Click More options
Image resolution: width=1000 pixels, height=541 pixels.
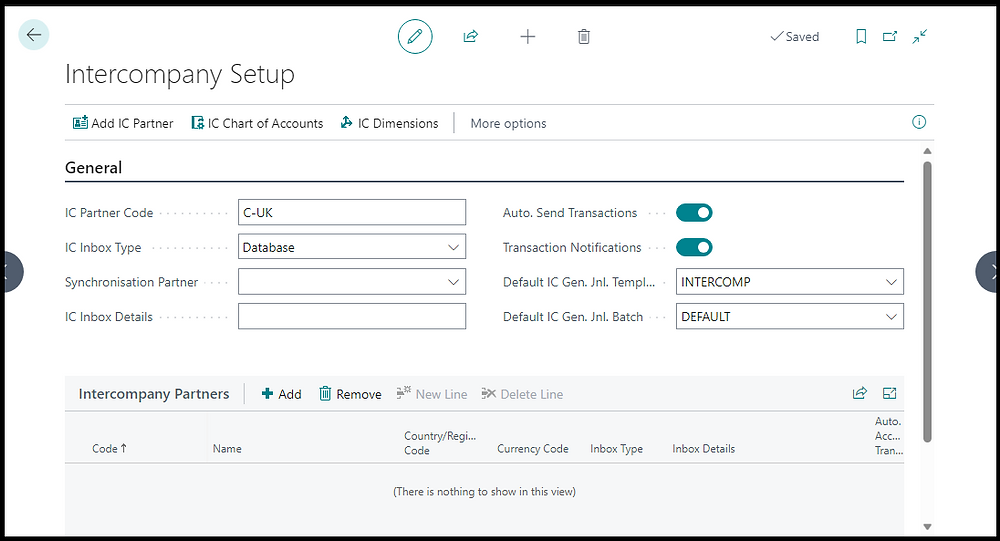pyautogui.click(x=508, y=123)
